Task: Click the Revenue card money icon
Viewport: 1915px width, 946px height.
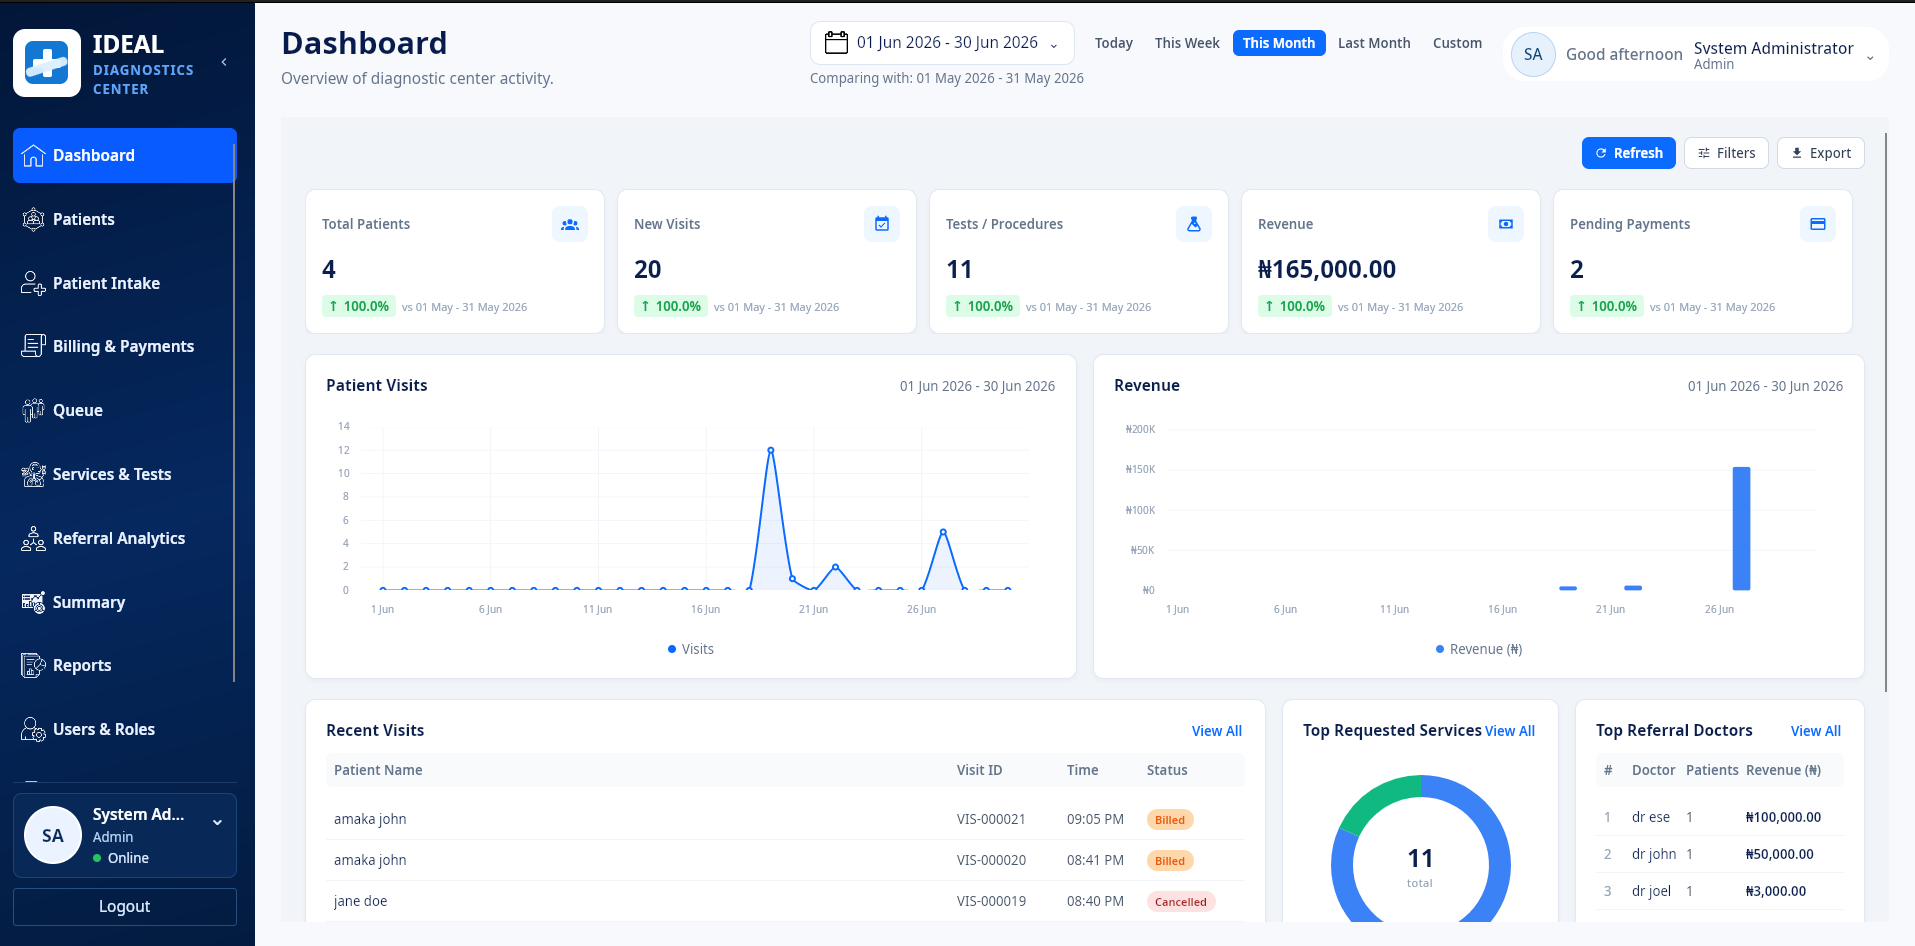Action: (x=1506, y=224)
